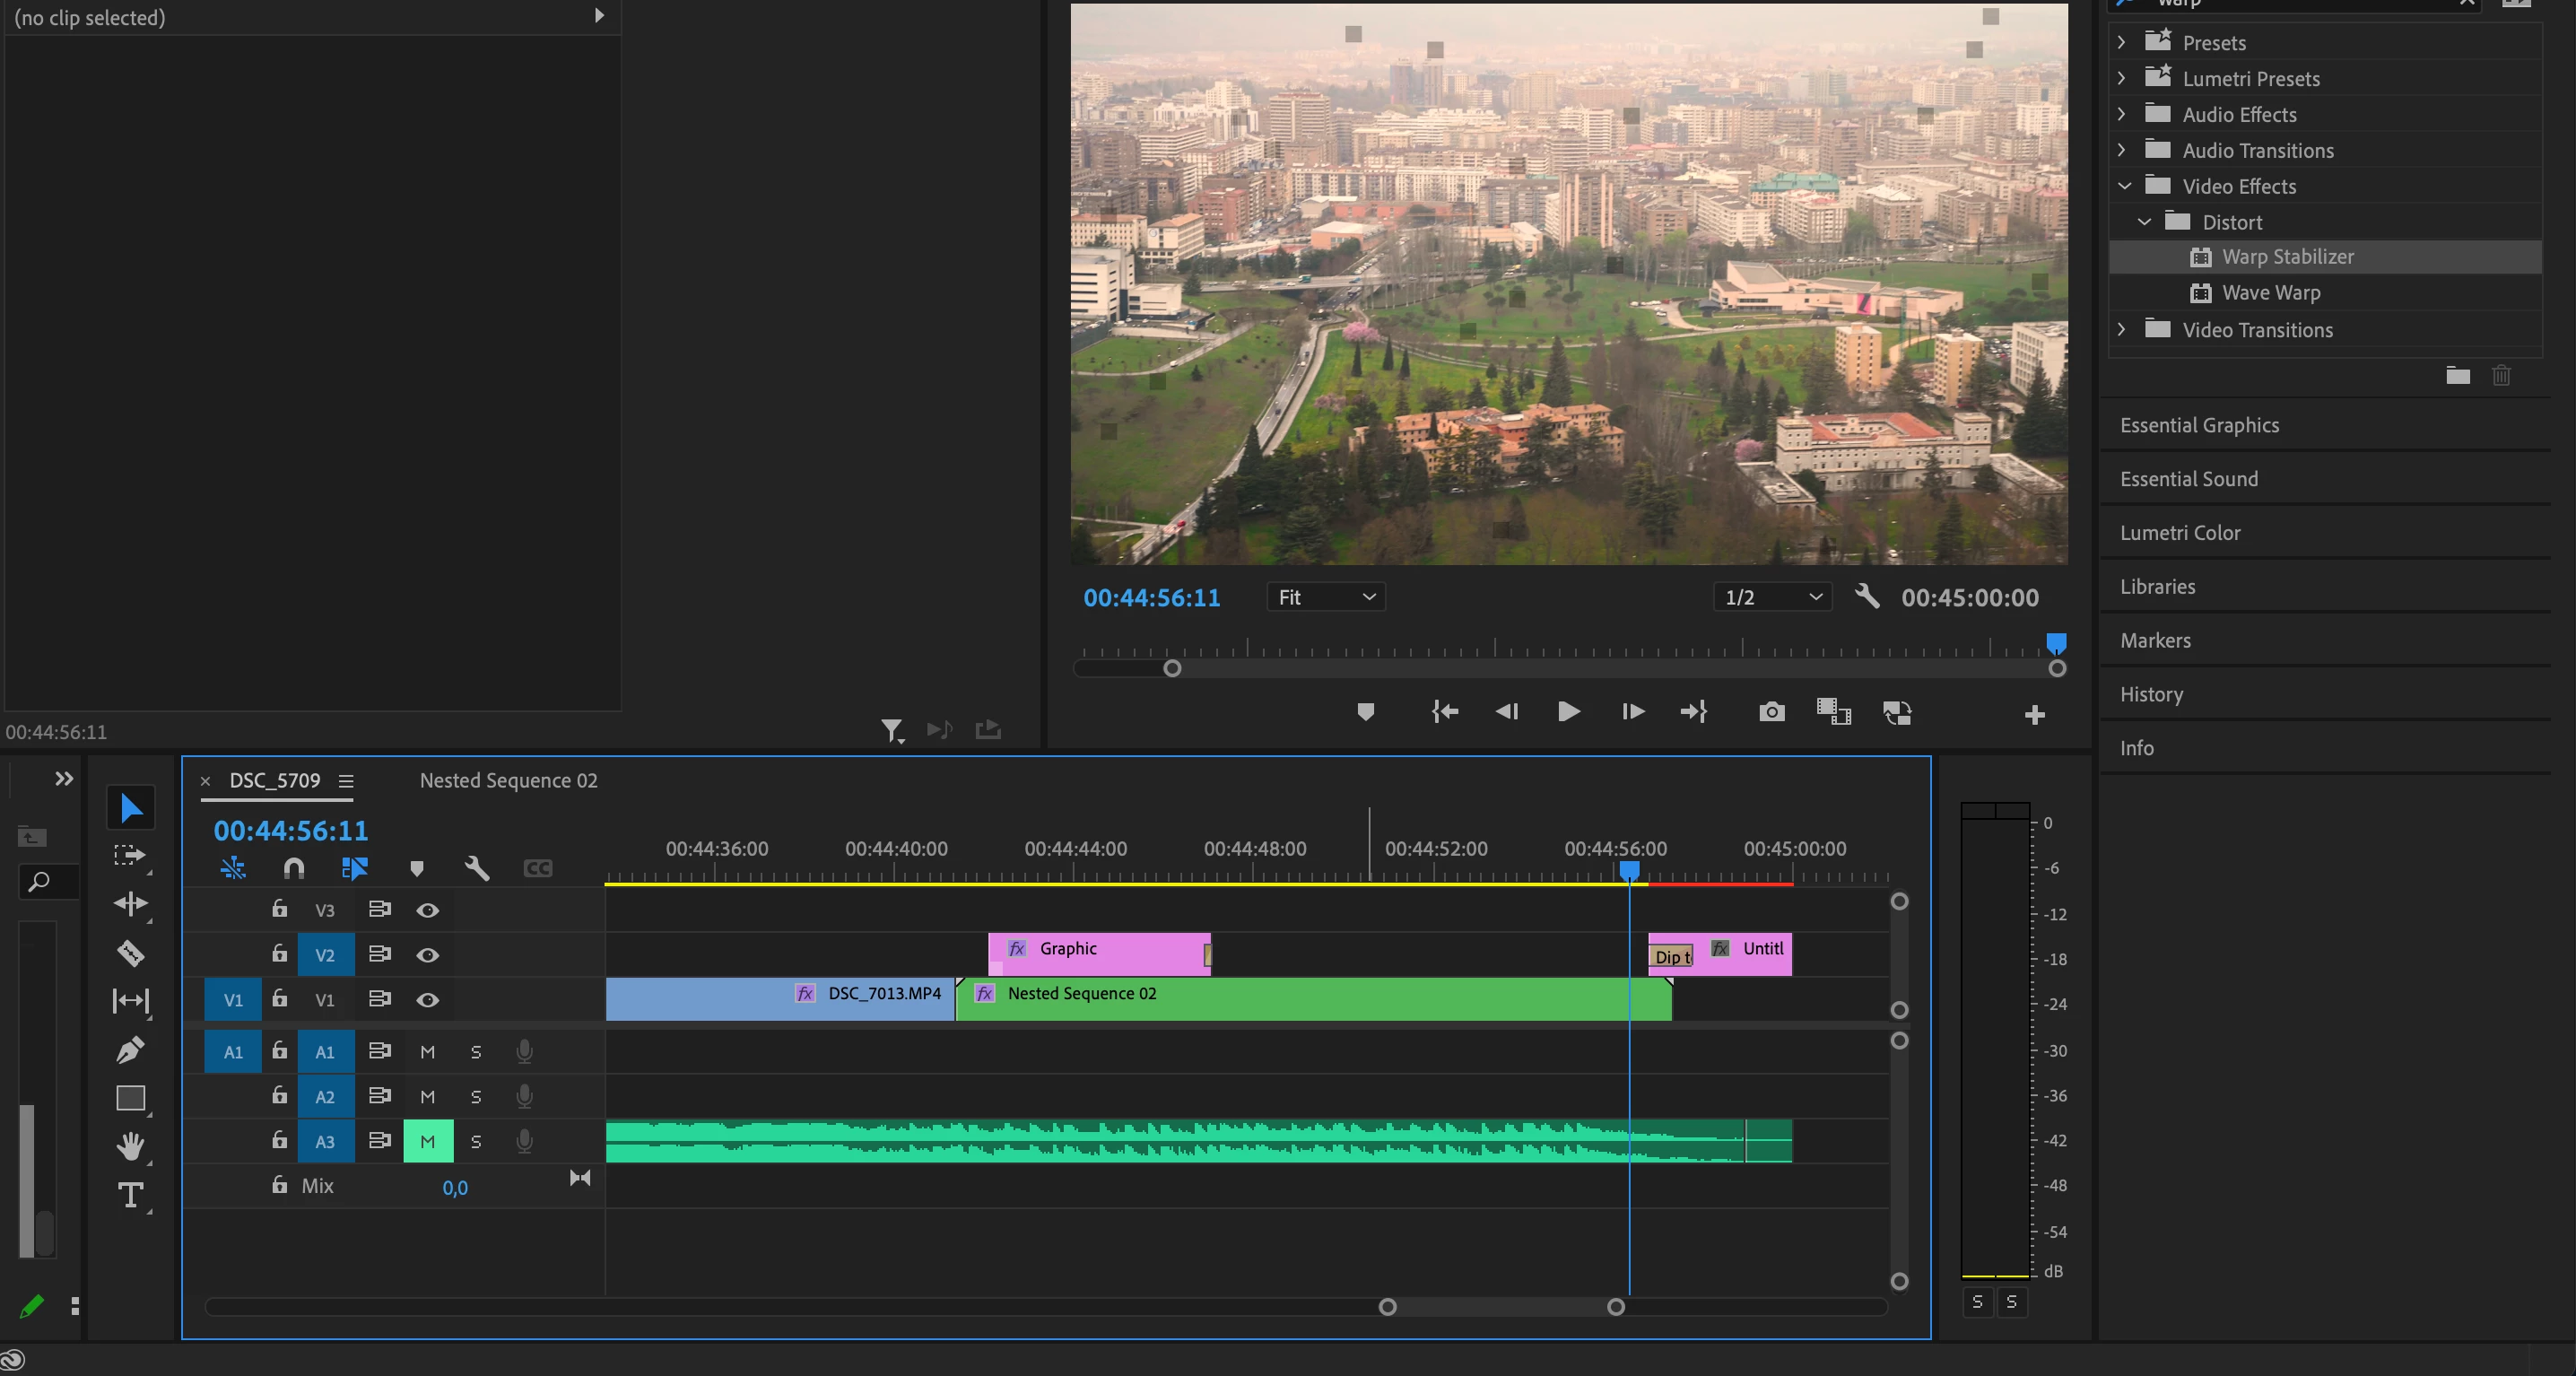Switch to Nested Sequence 02 tab
Image resolution: width=2576 pixels, height=1376 pixels.
(x=508, y=780)
